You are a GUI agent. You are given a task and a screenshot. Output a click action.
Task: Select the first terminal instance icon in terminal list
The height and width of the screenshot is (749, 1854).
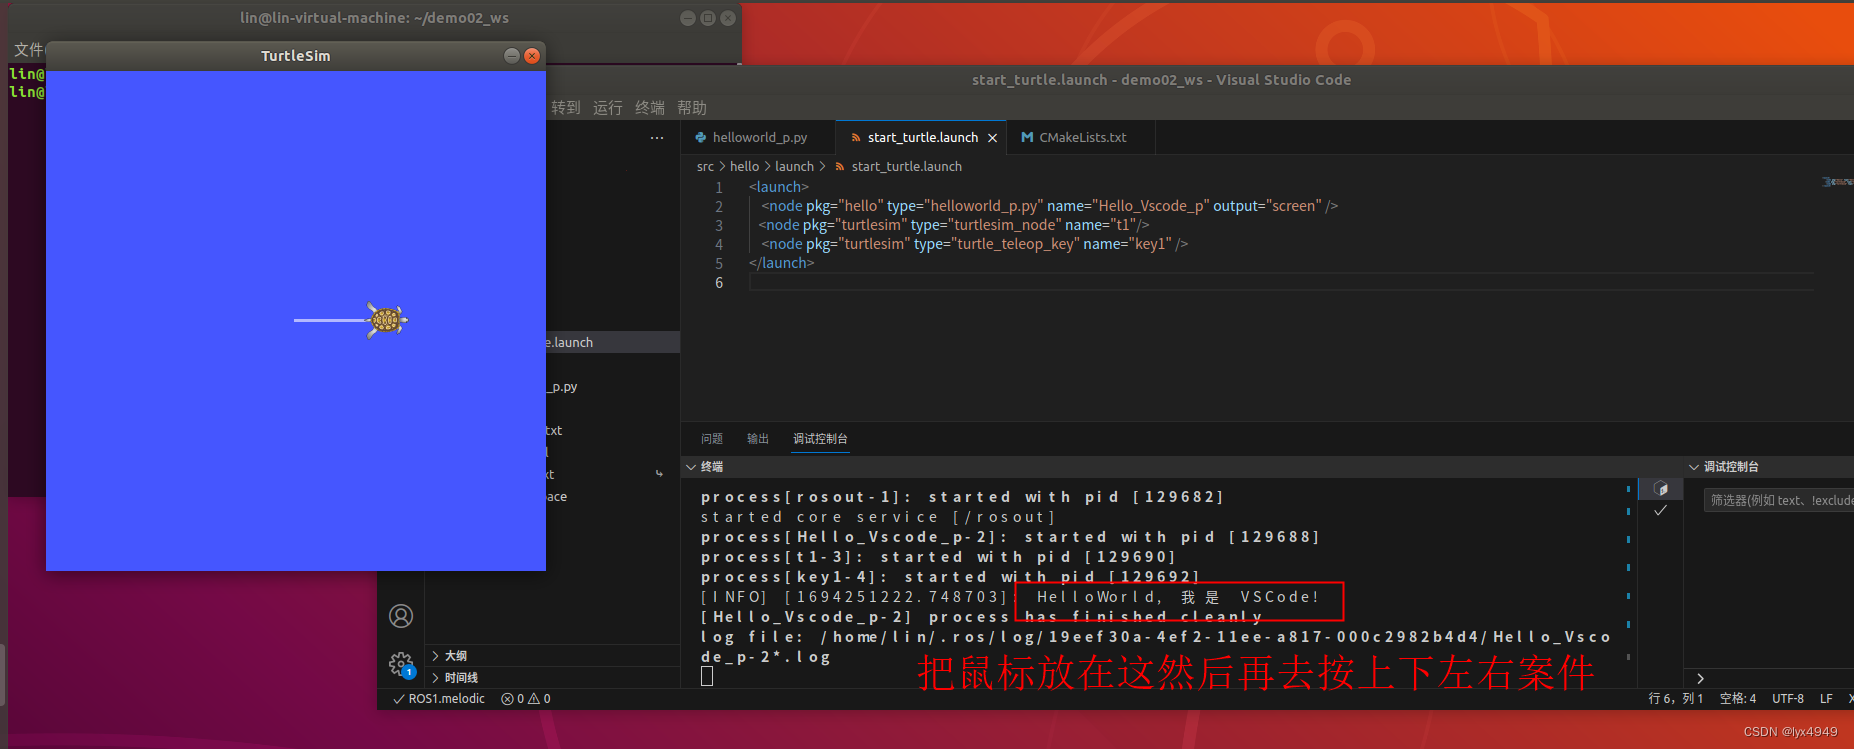(1661, 489)
